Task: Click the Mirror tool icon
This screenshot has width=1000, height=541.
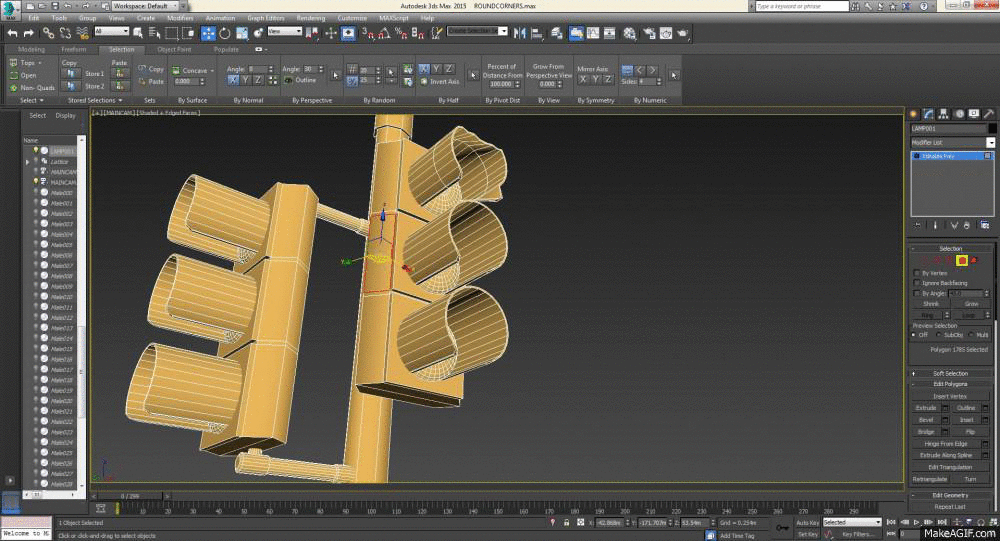Action: pyautogui.click(x=519, y=33)
